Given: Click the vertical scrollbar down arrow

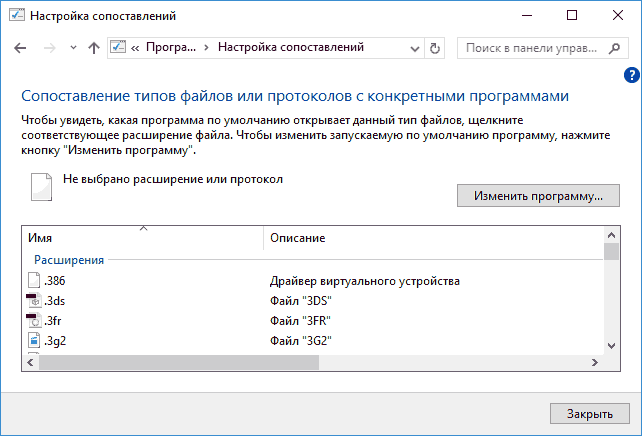Looking at the screenshot, I should tap(612, 345).
